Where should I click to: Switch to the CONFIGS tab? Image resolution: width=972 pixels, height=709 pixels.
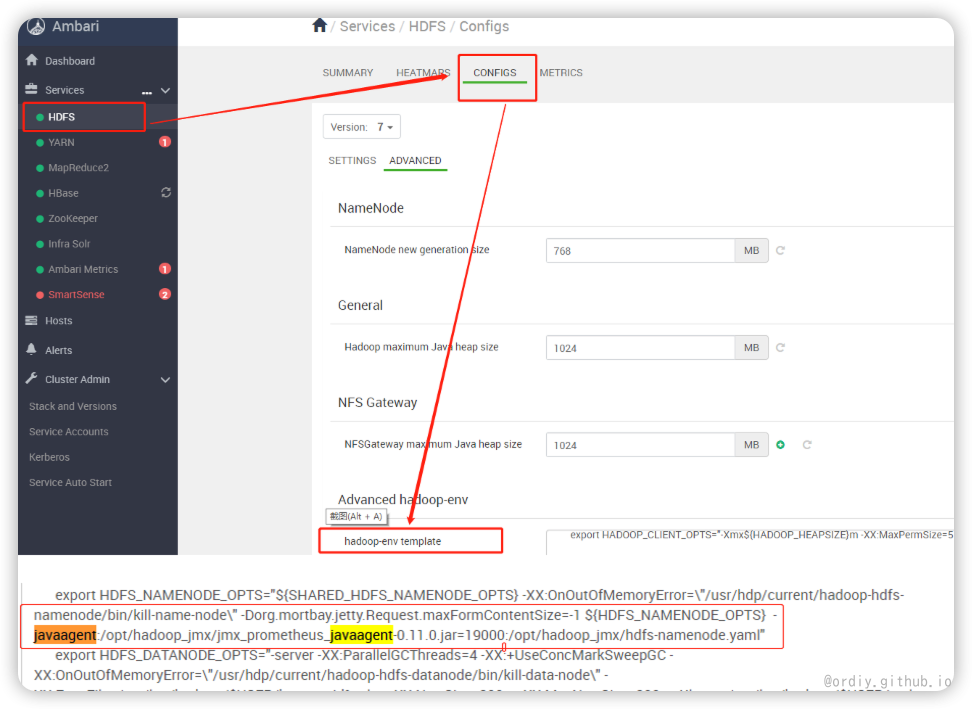(x=495, y=73)
